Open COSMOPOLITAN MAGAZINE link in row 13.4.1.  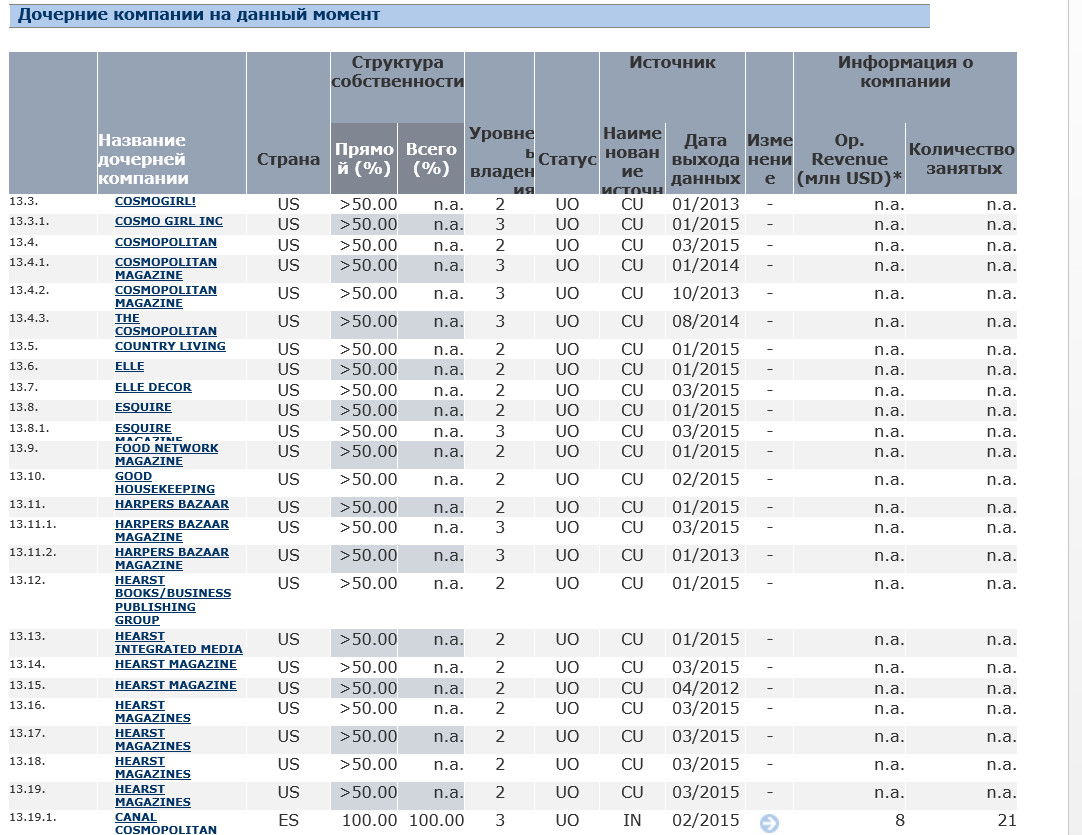pos(166,268)
